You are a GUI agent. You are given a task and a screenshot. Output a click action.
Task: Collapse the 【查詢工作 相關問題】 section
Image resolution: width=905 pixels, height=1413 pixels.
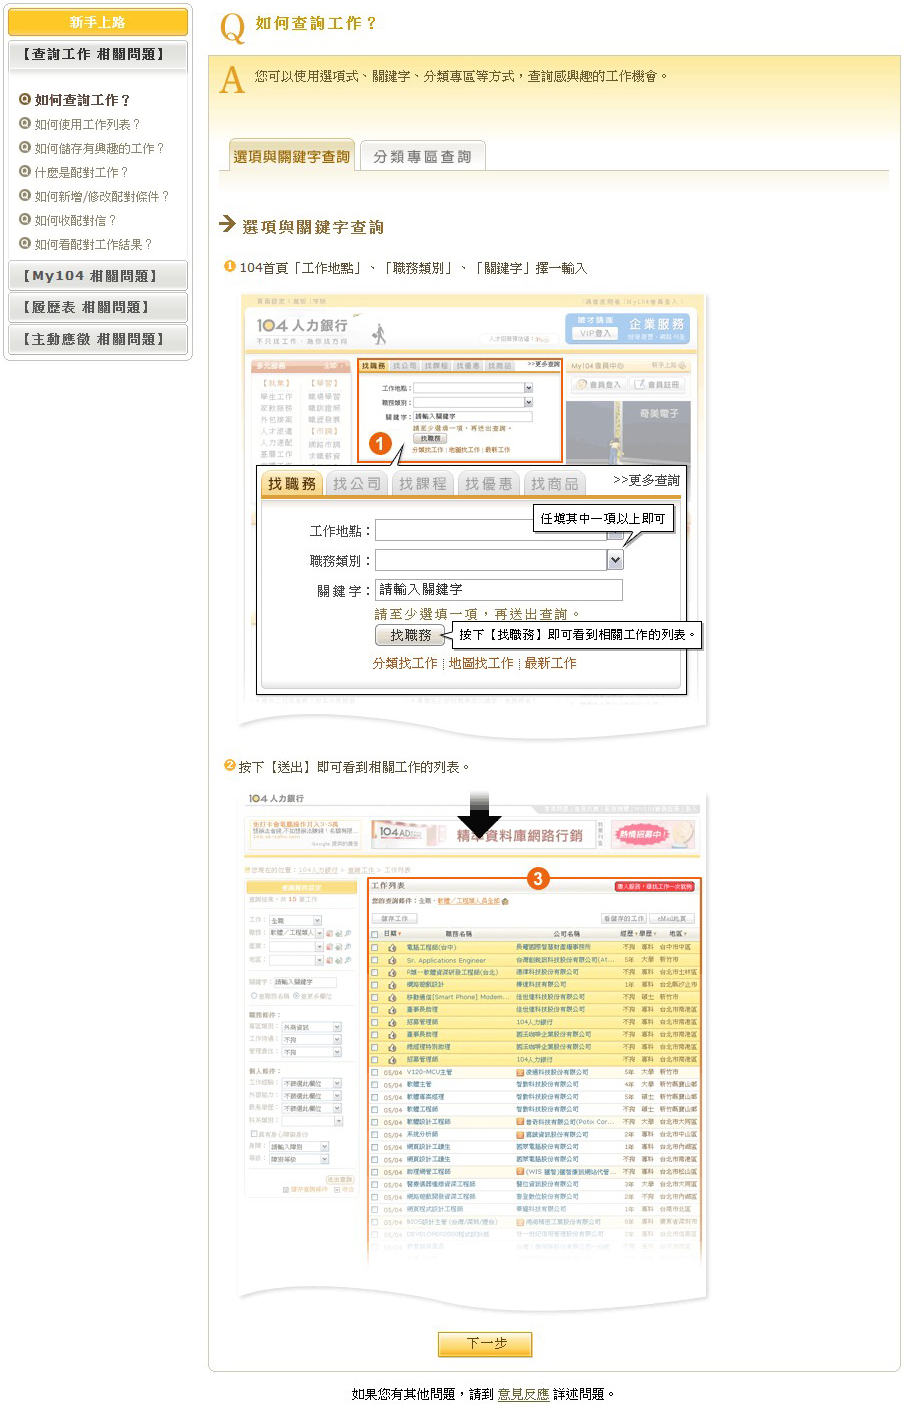click(x=97, y=55)
